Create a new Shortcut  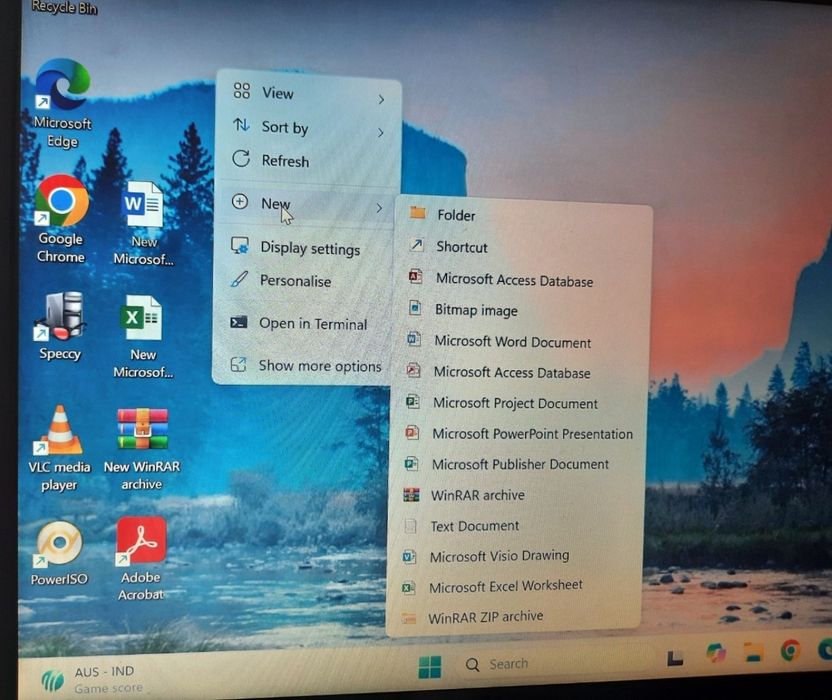pos(522,247)
